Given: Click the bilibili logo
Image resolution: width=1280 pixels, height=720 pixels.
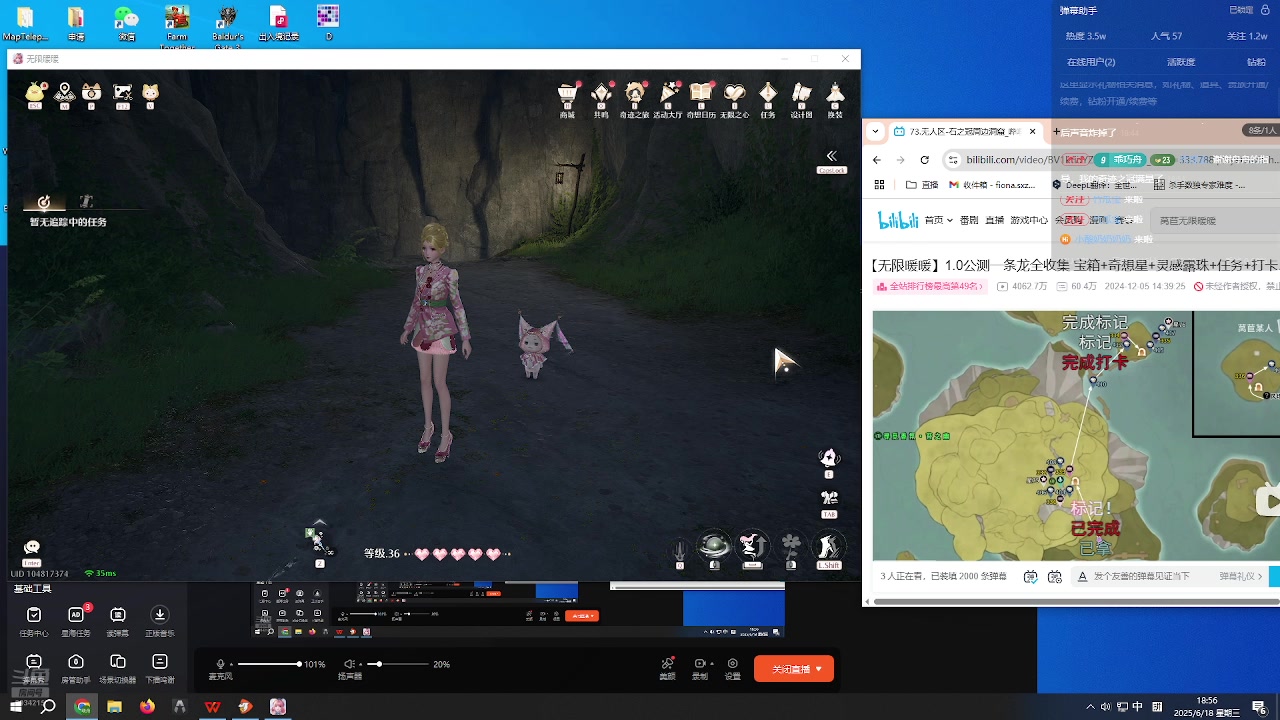Looking at the screenshot, I should click(x=898, y=221).
